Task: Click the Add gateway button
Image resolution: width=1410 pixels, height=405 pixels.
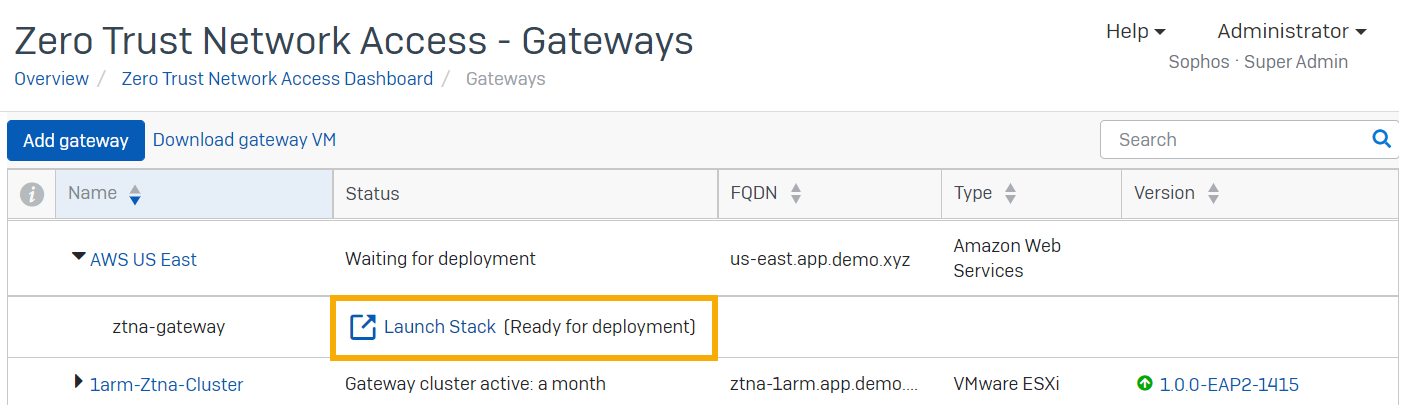Action: [76, 140]
